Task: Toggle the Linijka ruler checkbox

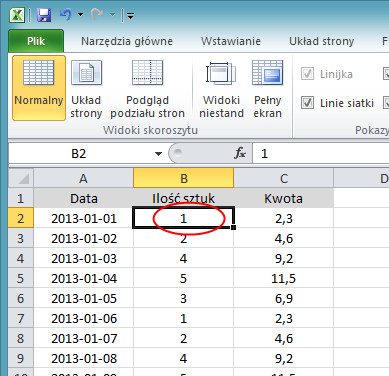Action: coord(307,74)
